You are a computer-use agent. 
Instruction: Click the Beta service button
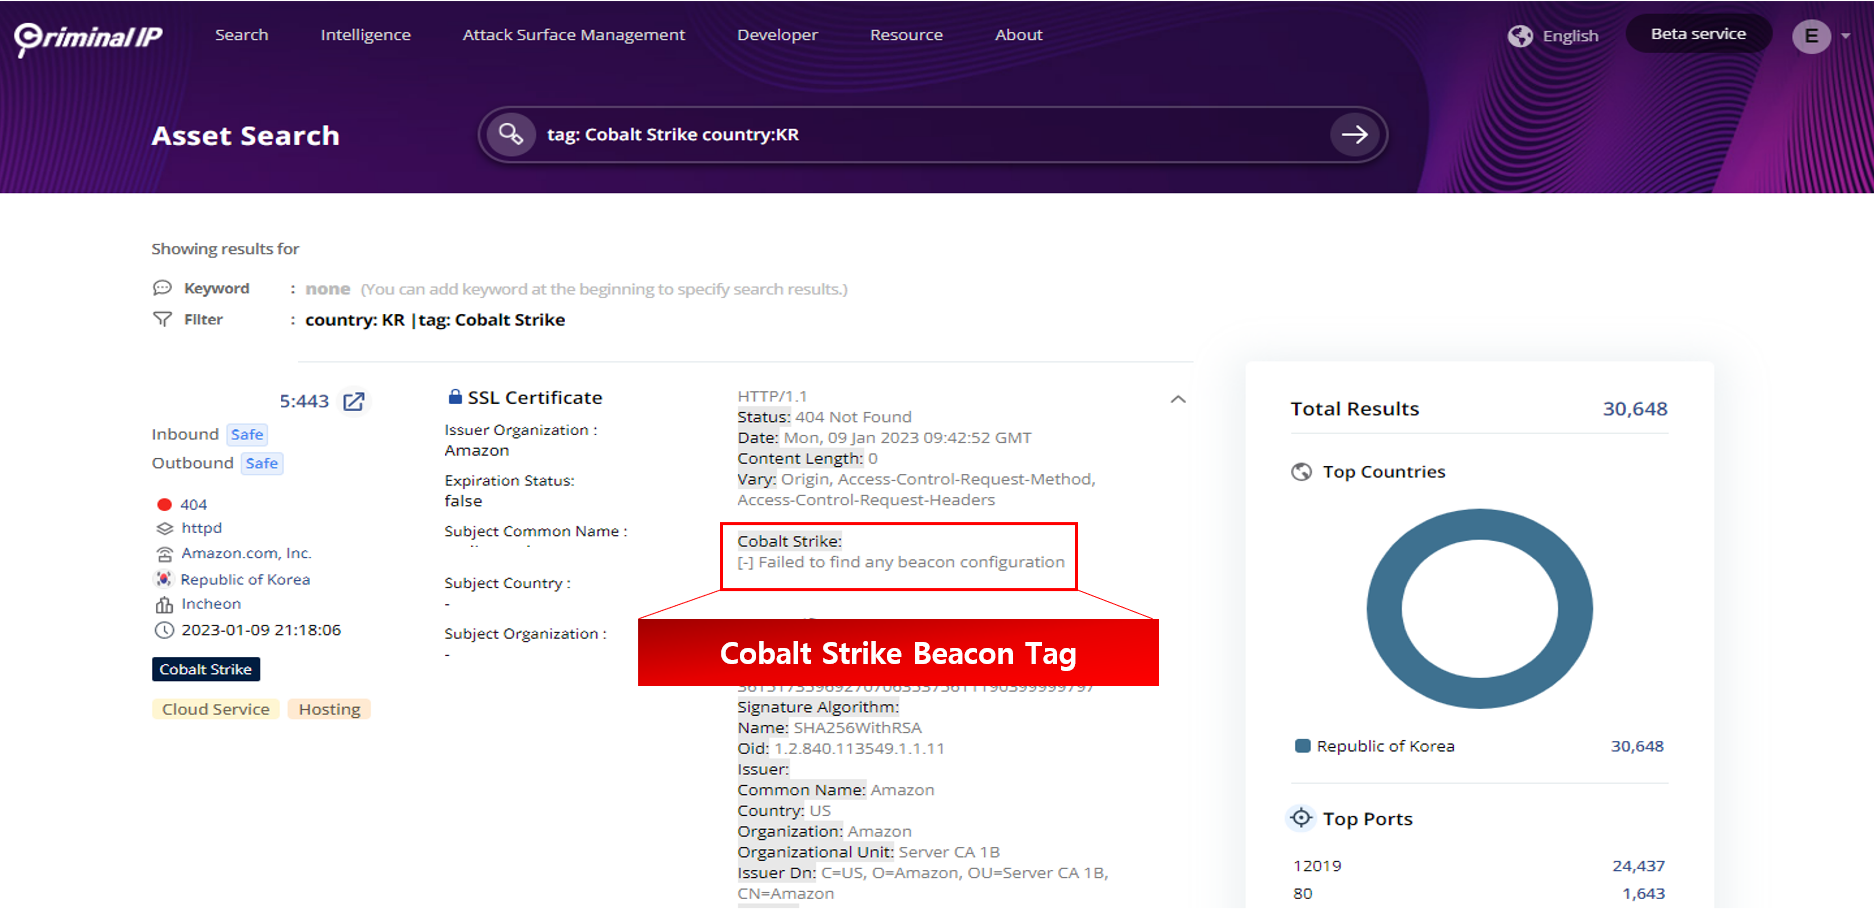[1699, 34]
